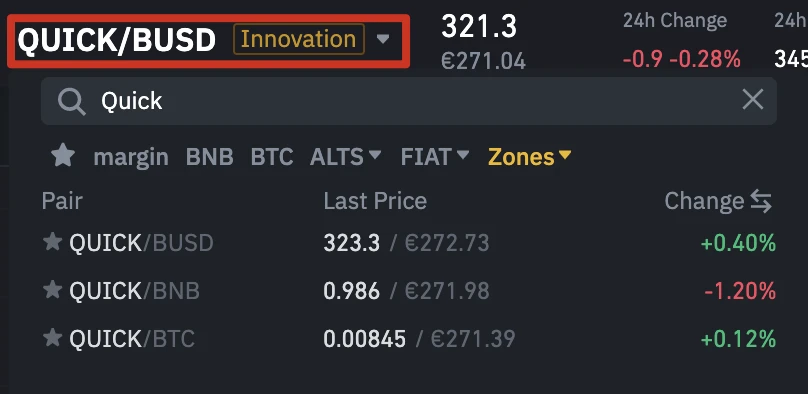Switch to the BTC market tab
808x394 pixels.
(272, 157)
